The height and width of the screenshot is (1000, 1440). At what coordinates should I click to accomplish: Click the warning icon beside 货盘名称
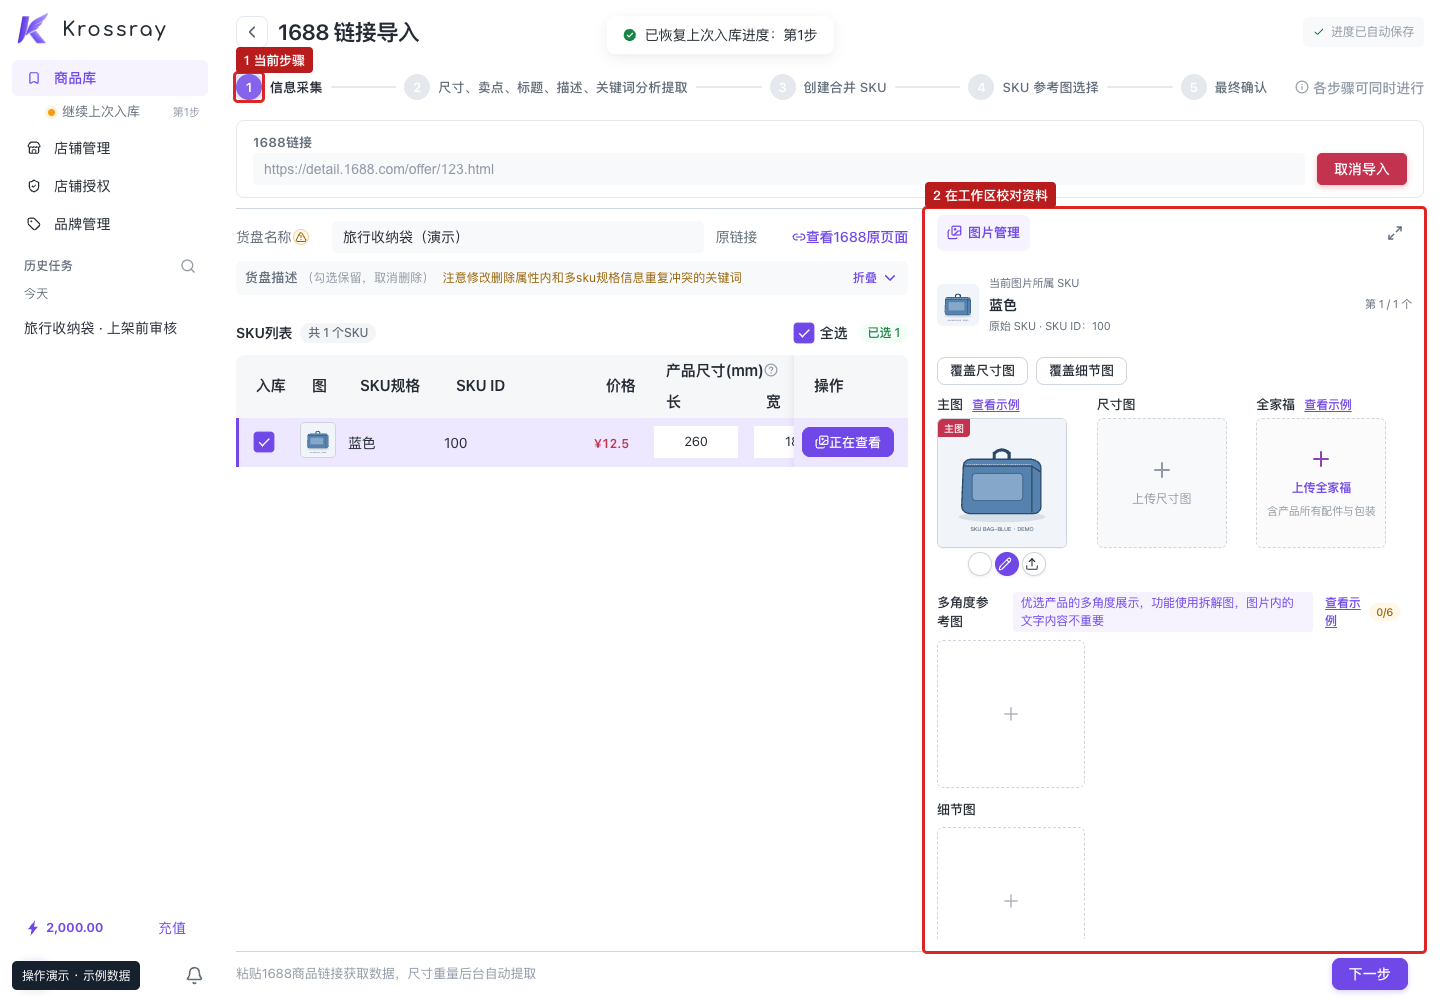[301, 237]
